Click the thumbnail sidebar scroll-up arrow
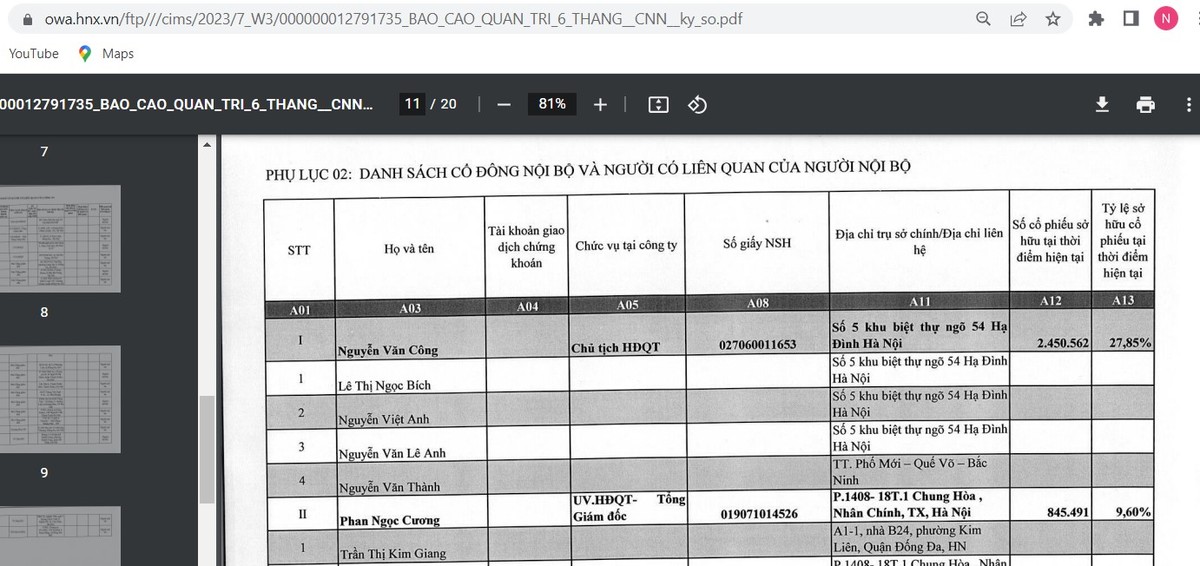The height and width of the screenshot is (566, 1200). [x=207, y=145]
